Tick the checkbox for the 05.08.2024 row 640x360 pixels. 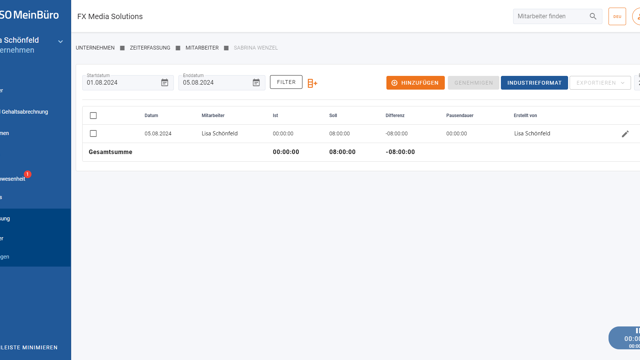[93, 133]
